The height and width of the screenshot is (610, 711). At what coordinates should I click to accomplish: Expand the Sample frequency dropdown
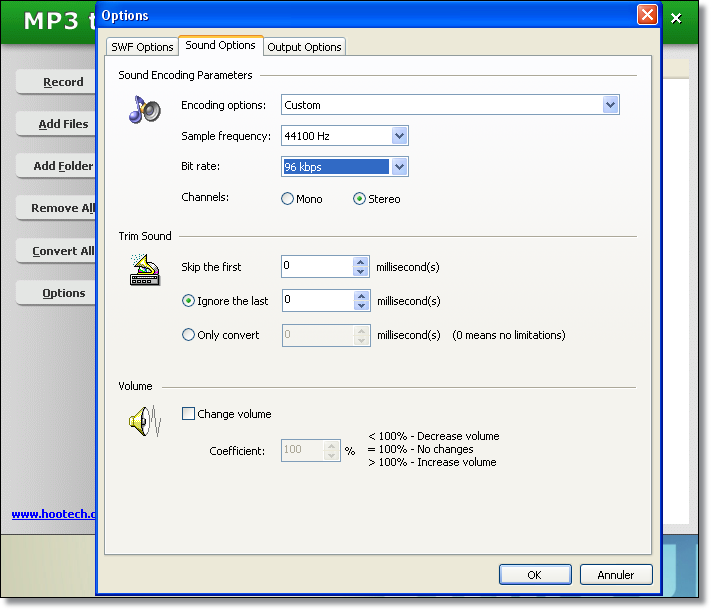click(x=399, y=136)
